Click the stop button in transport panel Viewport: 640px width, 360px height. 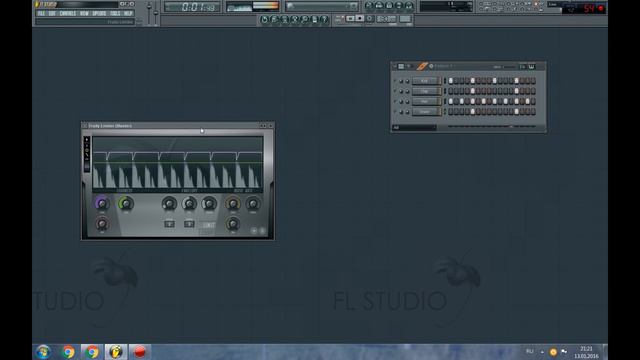[360, 18]
